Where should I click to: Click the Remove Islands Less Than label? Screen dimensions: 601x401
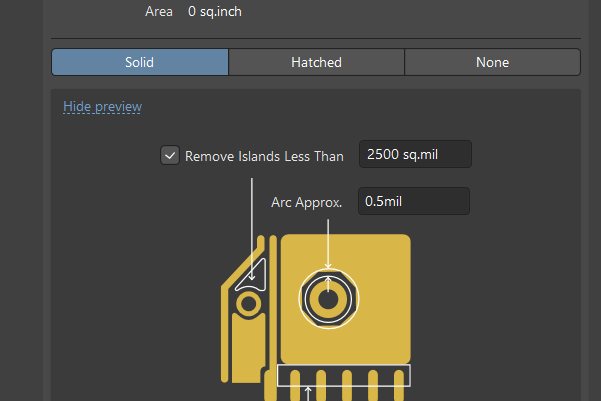pos(264,156)
